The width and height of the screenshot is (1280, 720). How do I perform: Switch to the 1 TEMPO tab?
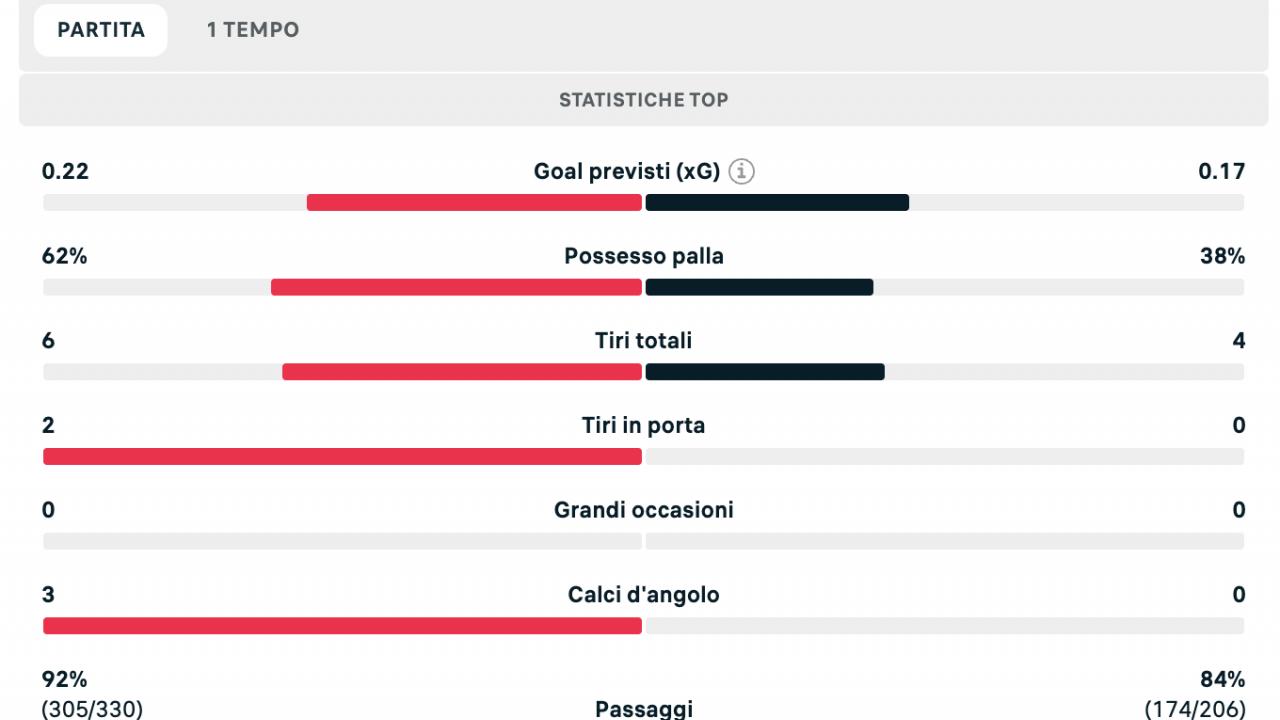pyautogui.click(x=253, y=30)
